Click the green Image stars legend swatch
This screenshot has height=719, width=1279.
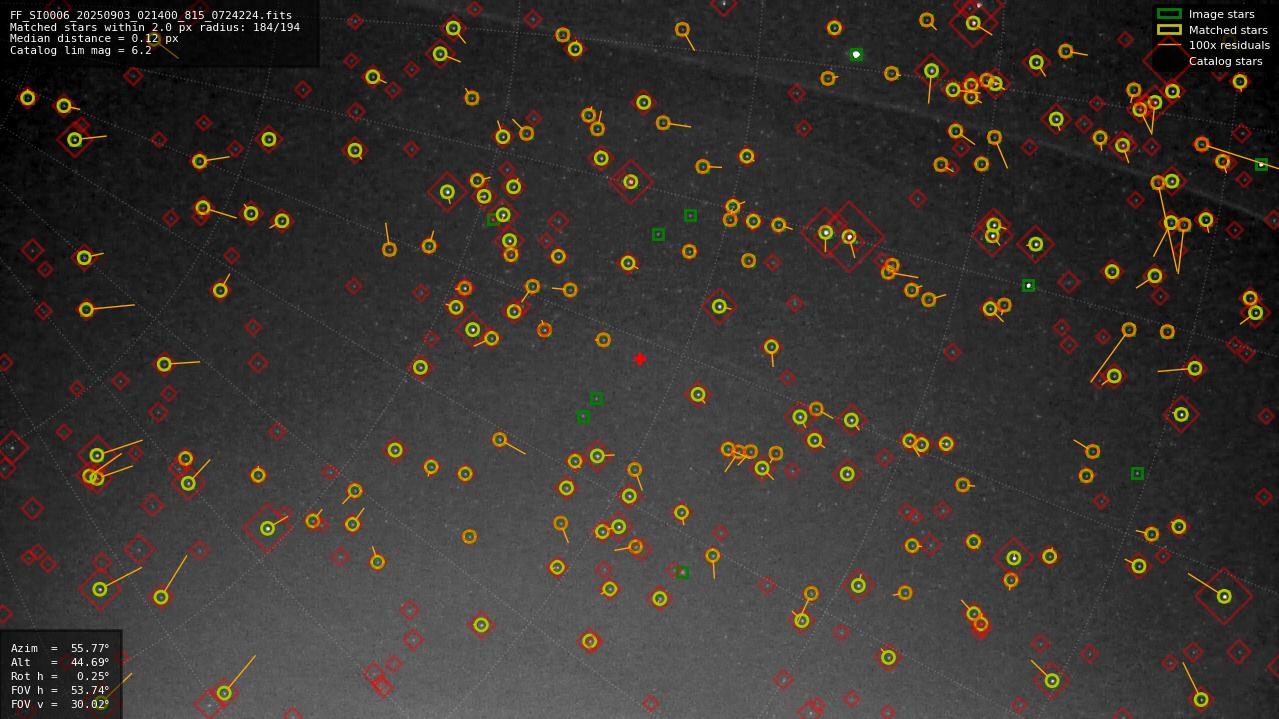(x=1169, y=14)
